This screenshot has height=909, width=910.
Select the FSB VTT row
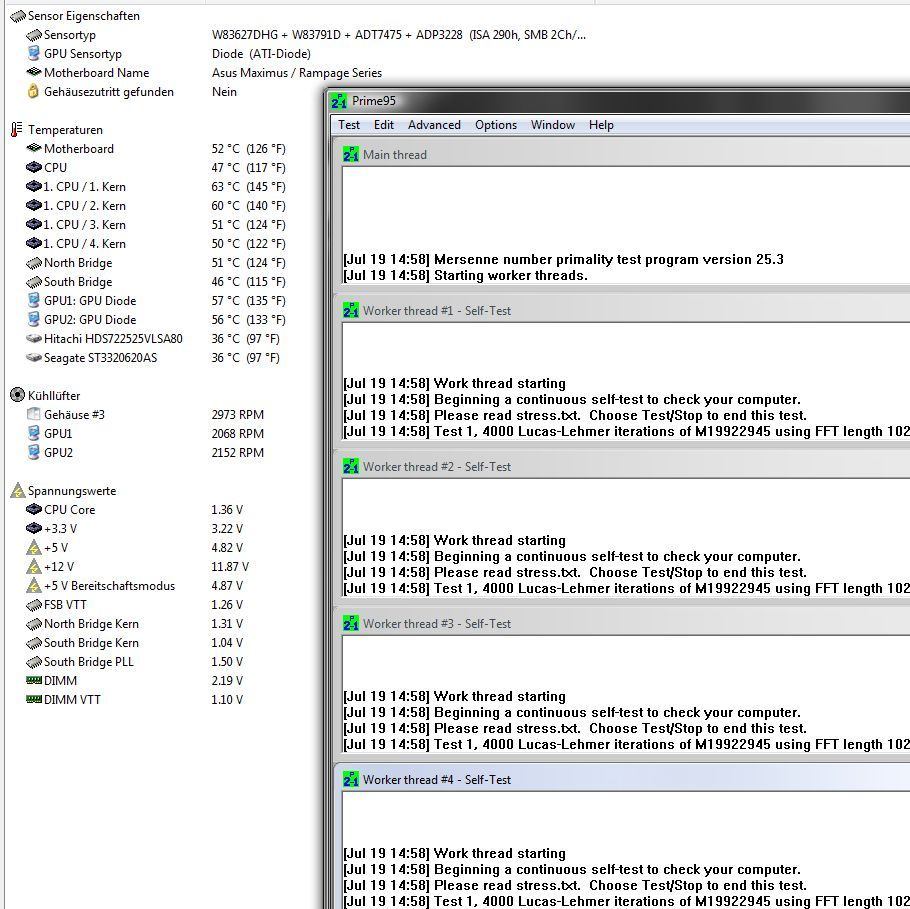click(135, 605)
